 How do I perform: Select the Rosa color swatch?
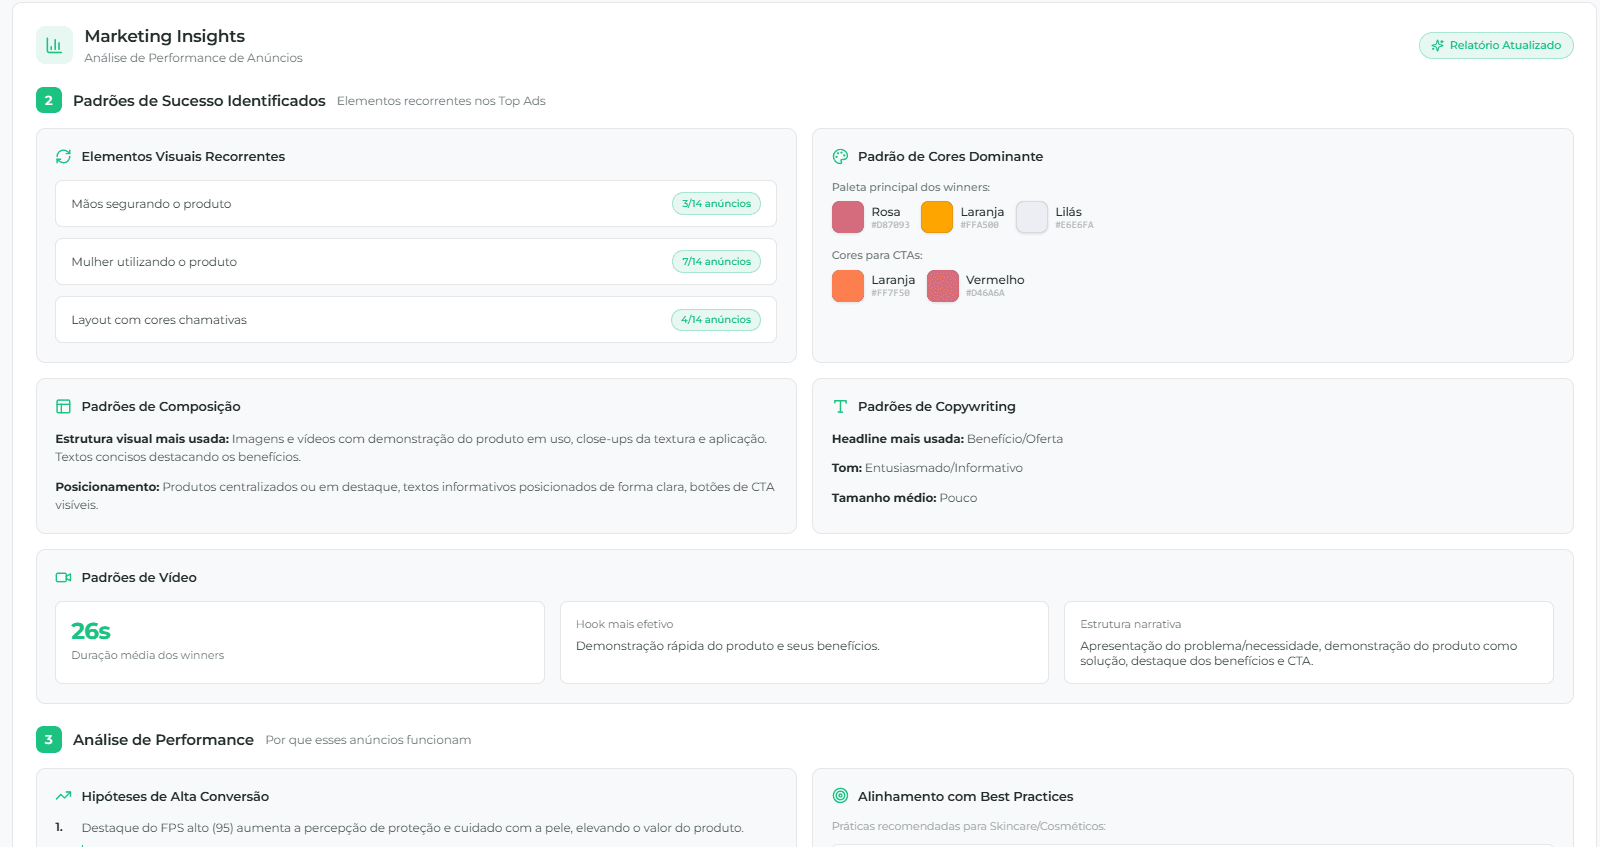coord(848,217)
